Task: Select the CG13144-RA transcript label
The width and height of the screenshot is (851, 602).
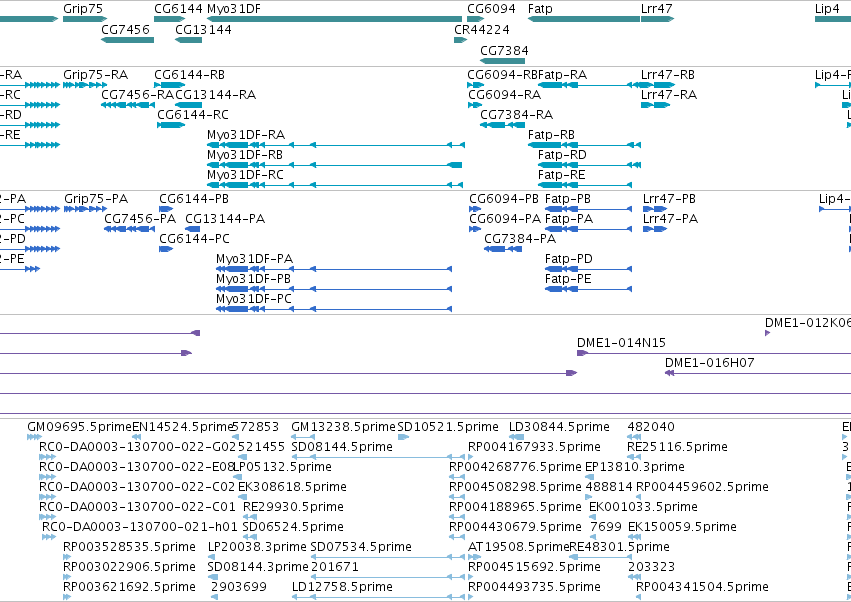Action: click(215, 95)
